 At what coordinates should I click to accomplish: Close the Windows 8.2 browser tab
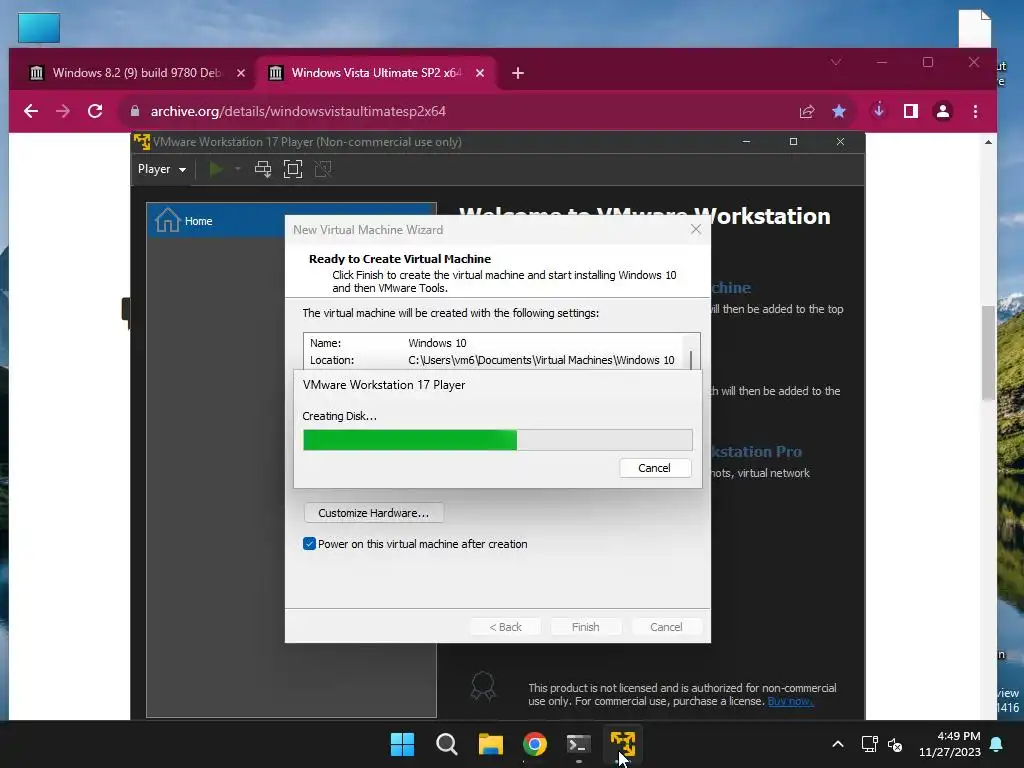(x=240, y=72)
